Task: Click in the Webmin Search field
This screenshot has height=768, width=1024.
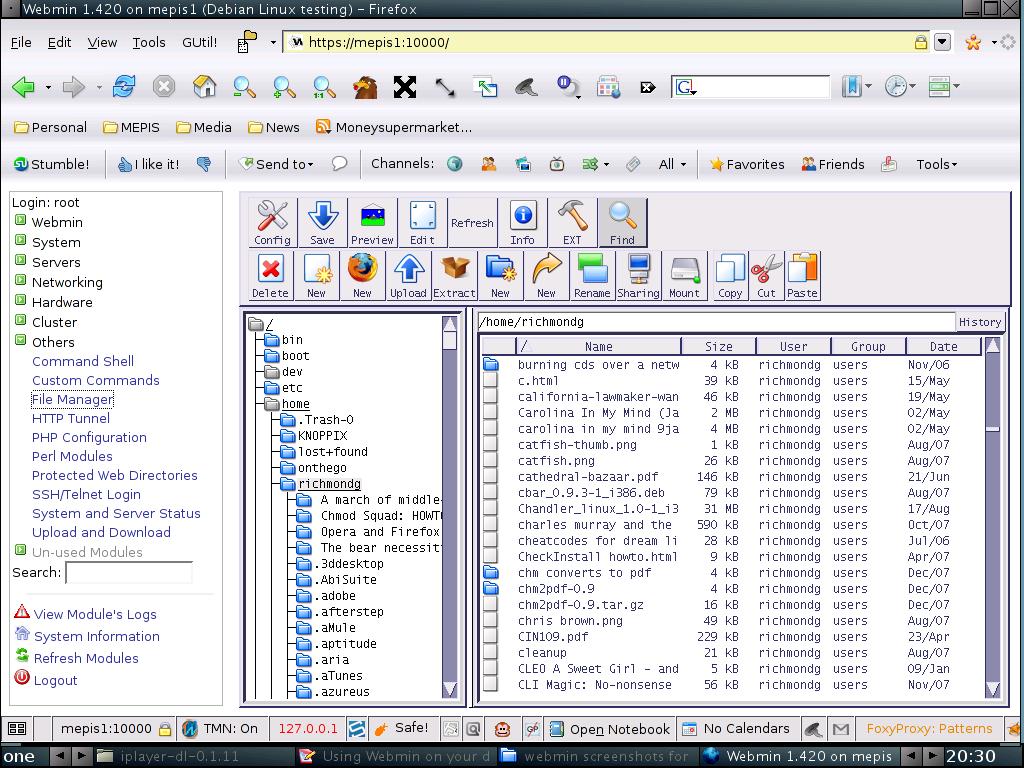Action: click(x=129, y=573)
